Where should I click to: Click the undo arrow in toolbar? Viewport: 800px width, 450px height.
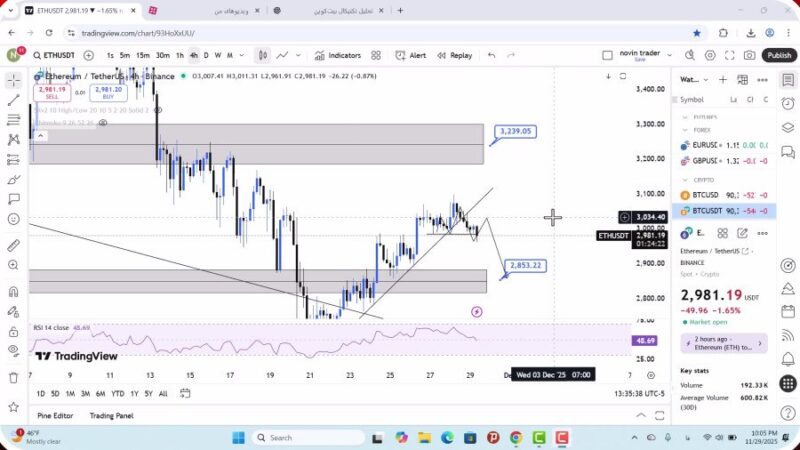pyautogui.click(x=491, y=55)
